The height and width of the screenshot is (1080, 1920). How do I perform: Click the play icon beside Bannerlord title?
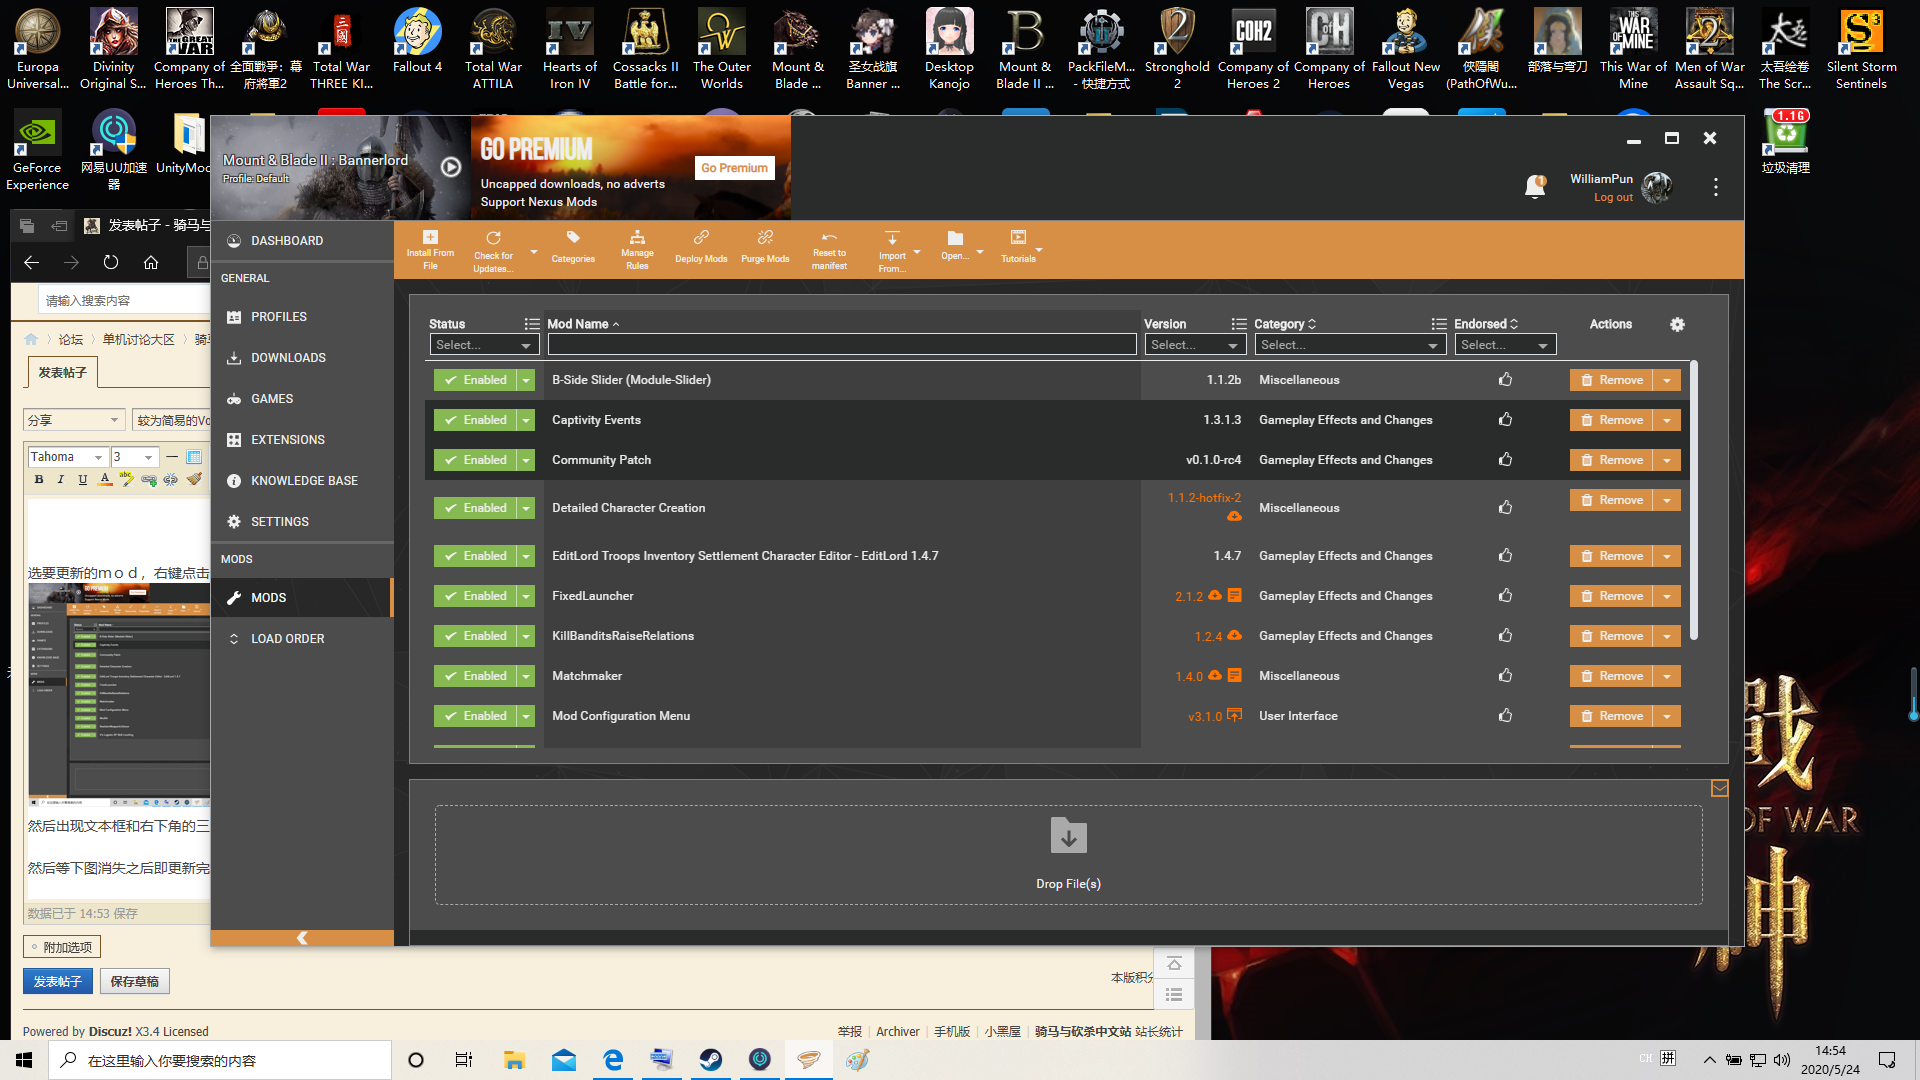point(451,167)
